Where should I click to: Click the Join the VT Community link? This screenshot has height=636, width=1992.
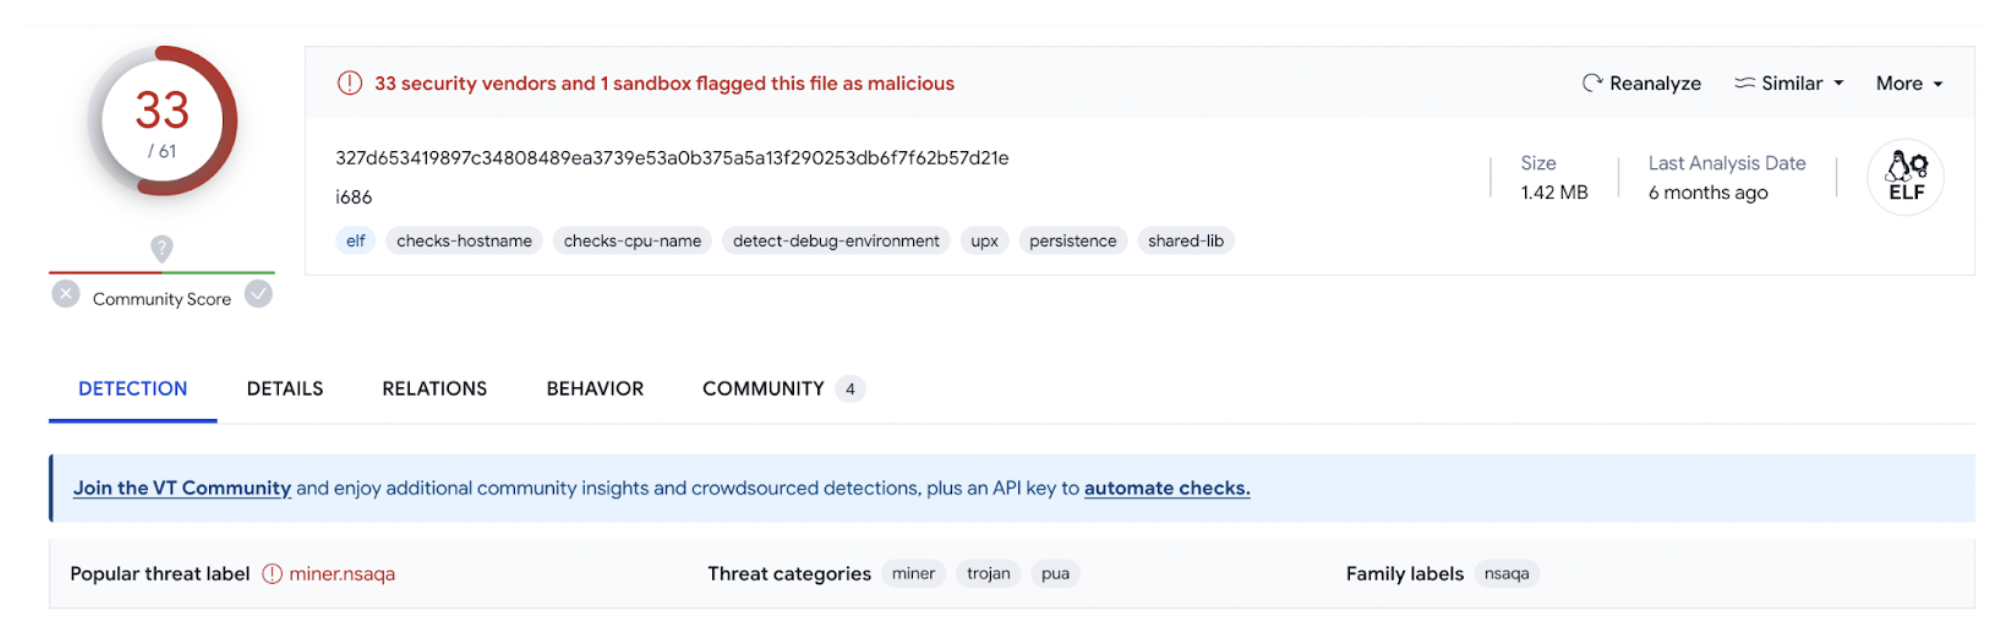[x=182, y=488]
